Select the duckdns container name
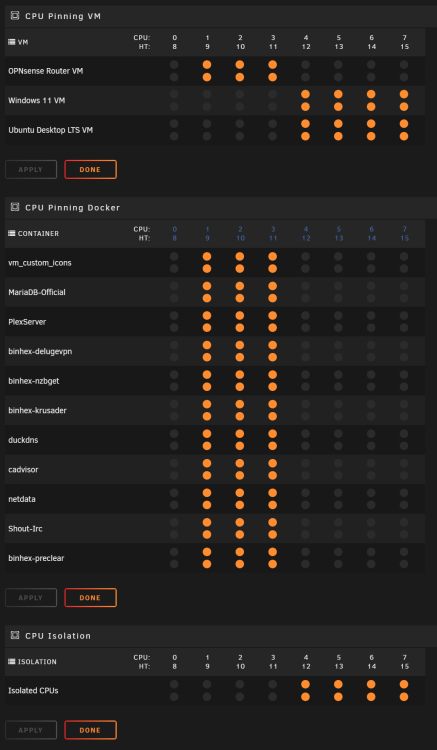This screenshot has height=750, width=437. click(x=23, y=440)
